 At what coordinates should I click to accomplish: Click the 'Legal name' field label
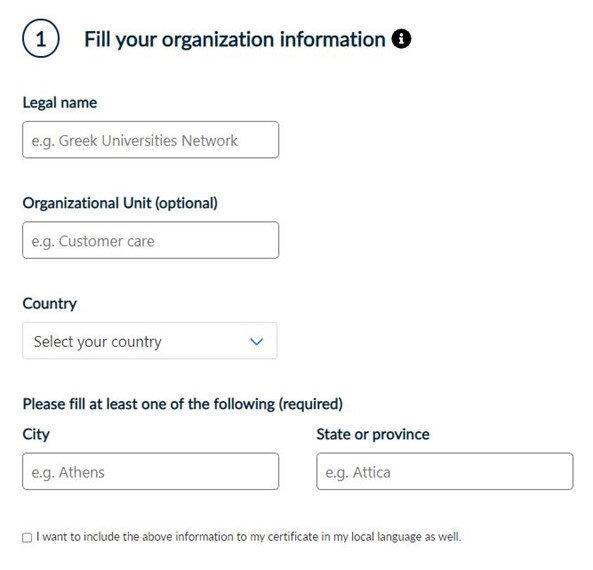[60, 103]
